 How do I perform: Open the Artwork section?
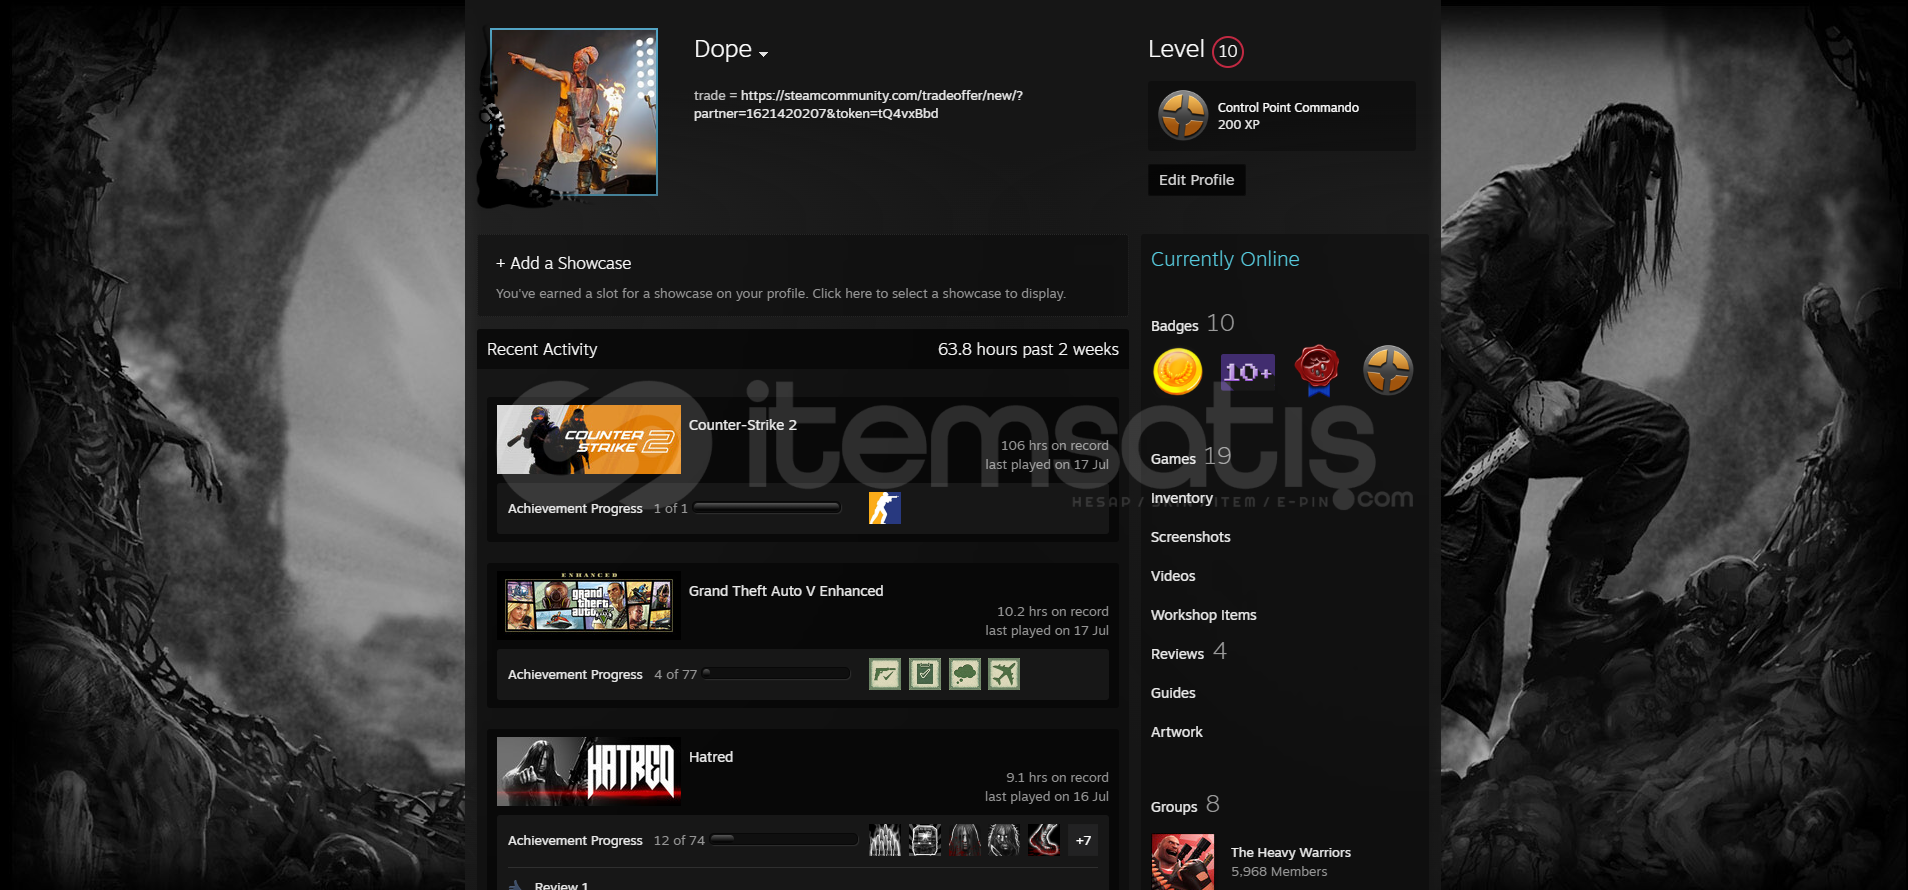point(1176,732)
